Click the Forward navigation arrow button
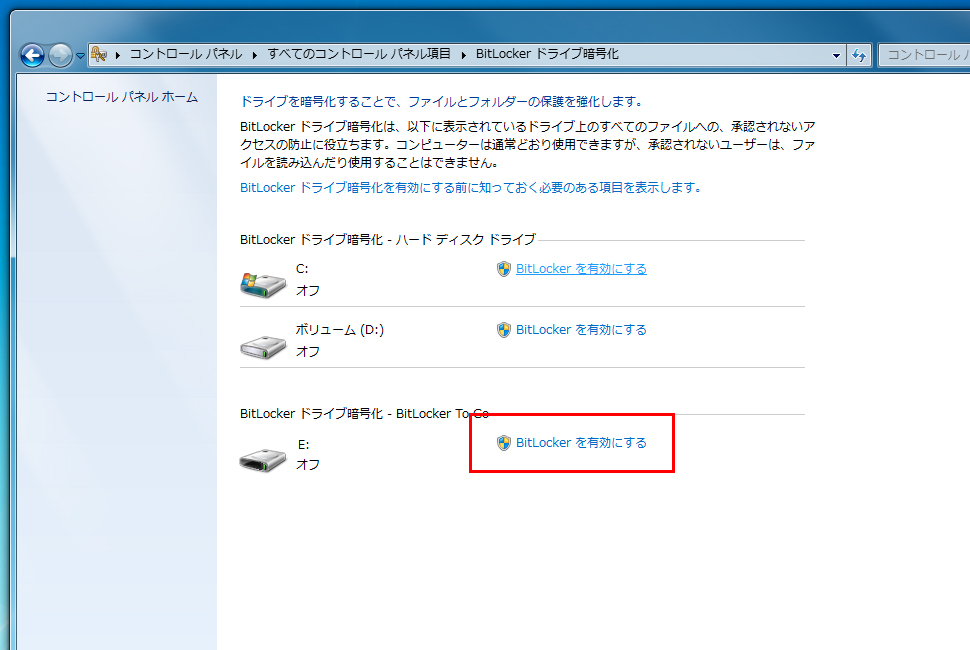The image size is (970, 650). (x=60, y=55)
